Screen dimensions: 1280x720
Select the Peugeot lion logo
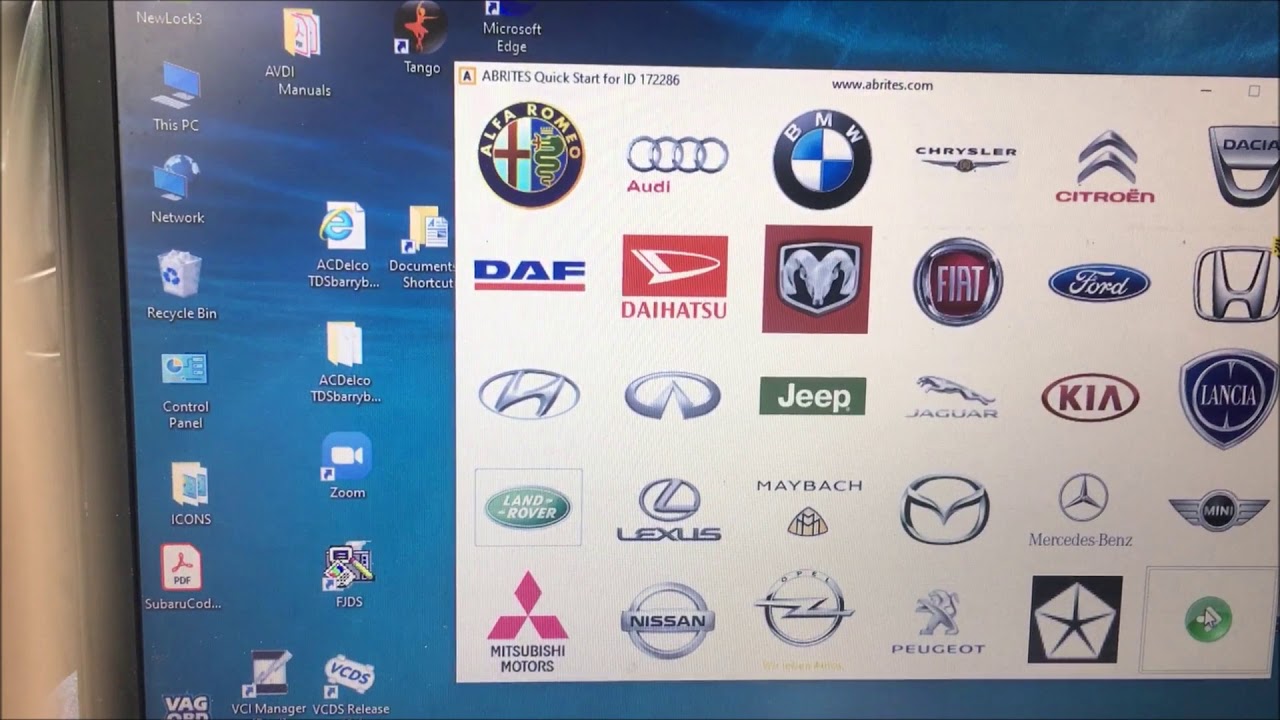[x=938, y=622]
